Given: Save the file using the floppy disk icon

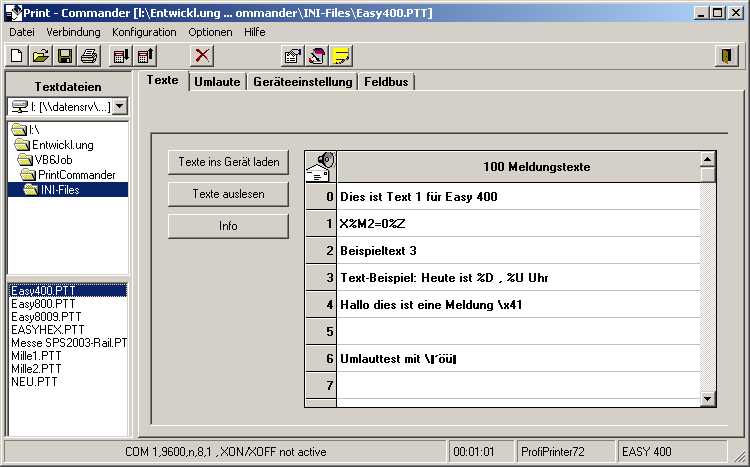Looking at the screenshot, I should click(x=65, y=56).
